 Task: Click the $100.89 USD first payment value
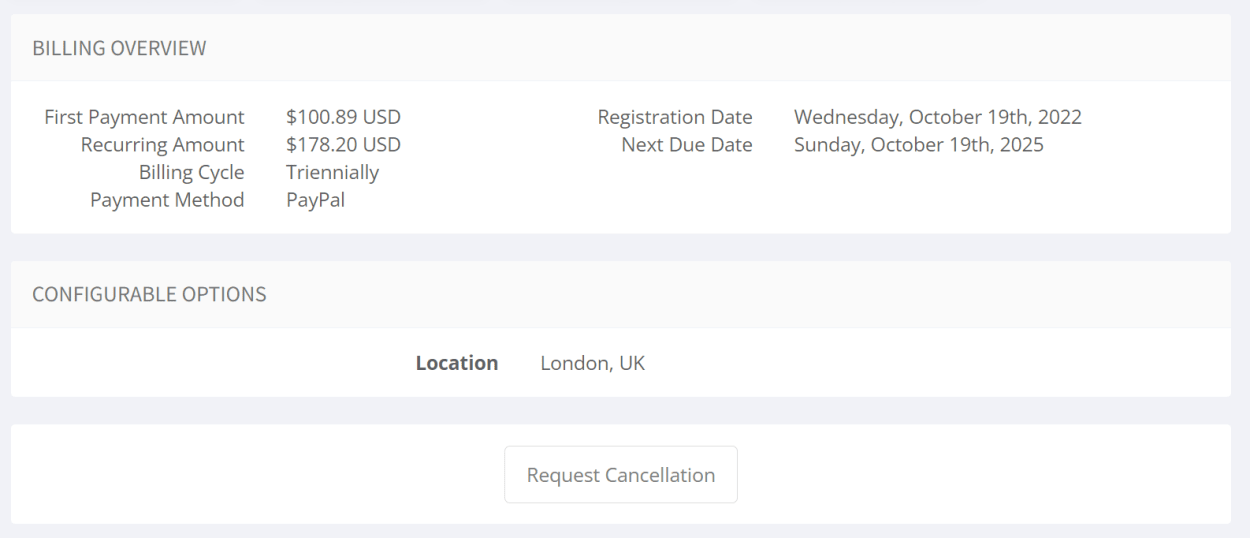point(343,117)
